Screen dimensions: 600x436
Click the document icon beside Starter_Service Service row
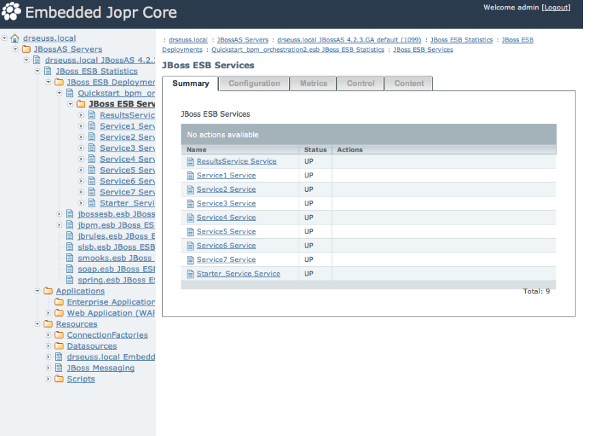click(189, 273)
